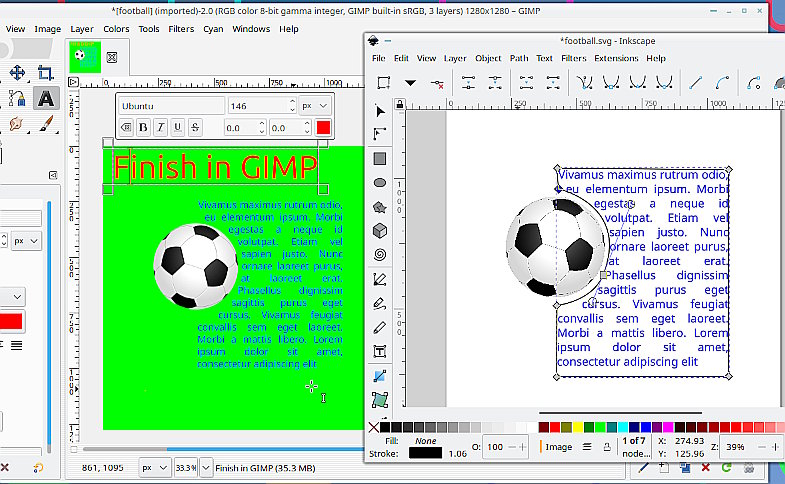Click the tool options panel menu arrow
Viewport: 785px width, 484px height.
[x=53, y=175]
